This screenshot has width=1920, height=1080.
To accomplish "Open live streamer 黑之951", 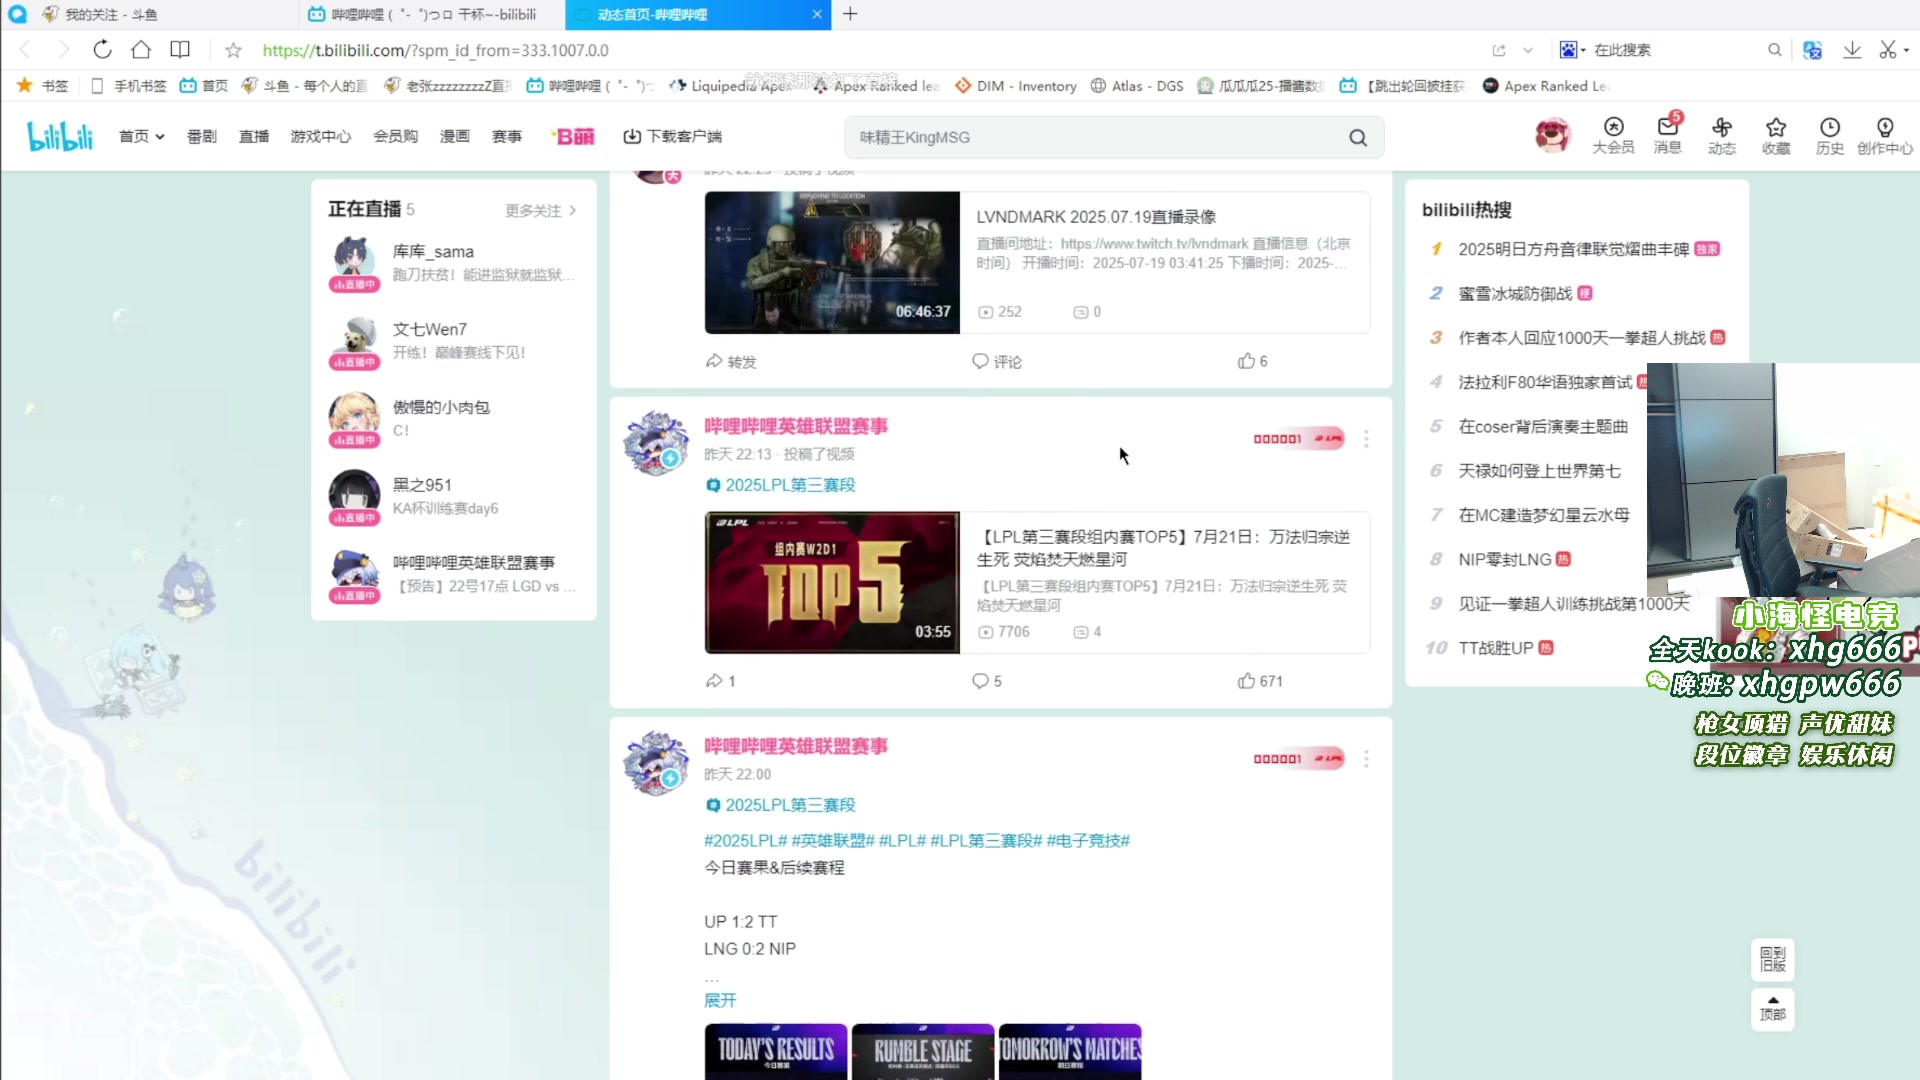I will pyautogui.click(x=454, y=497).
